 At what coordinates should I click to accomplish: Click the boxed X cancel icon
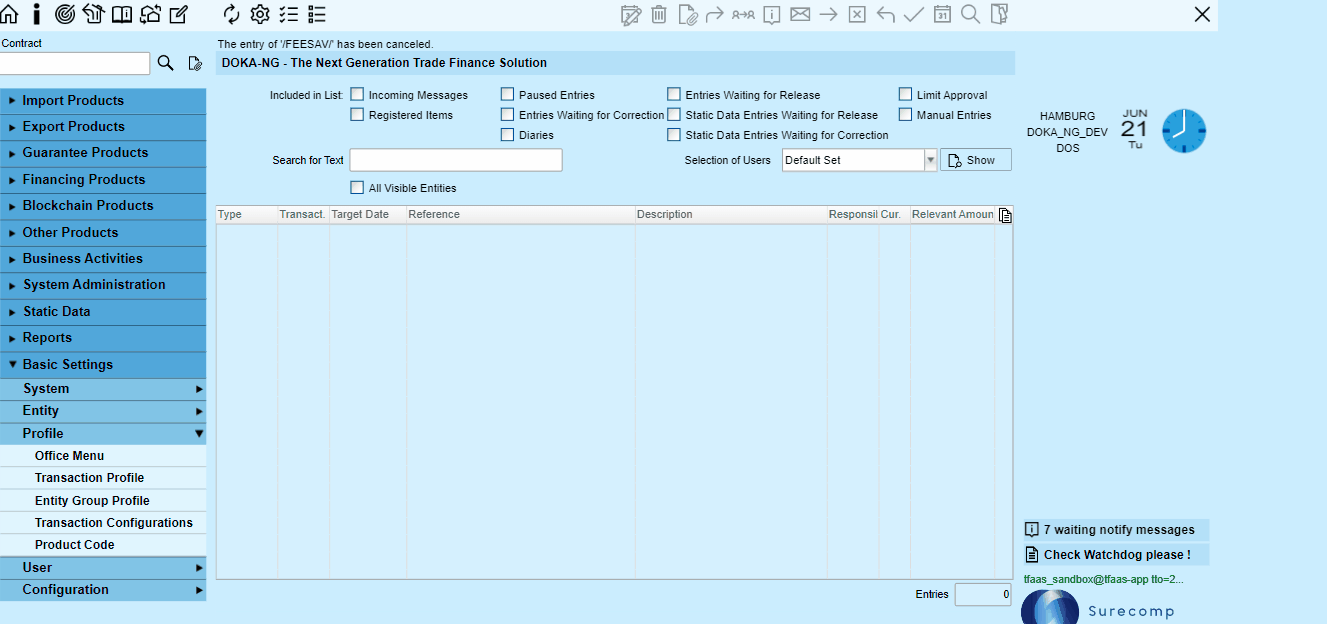tap(857, 14)
